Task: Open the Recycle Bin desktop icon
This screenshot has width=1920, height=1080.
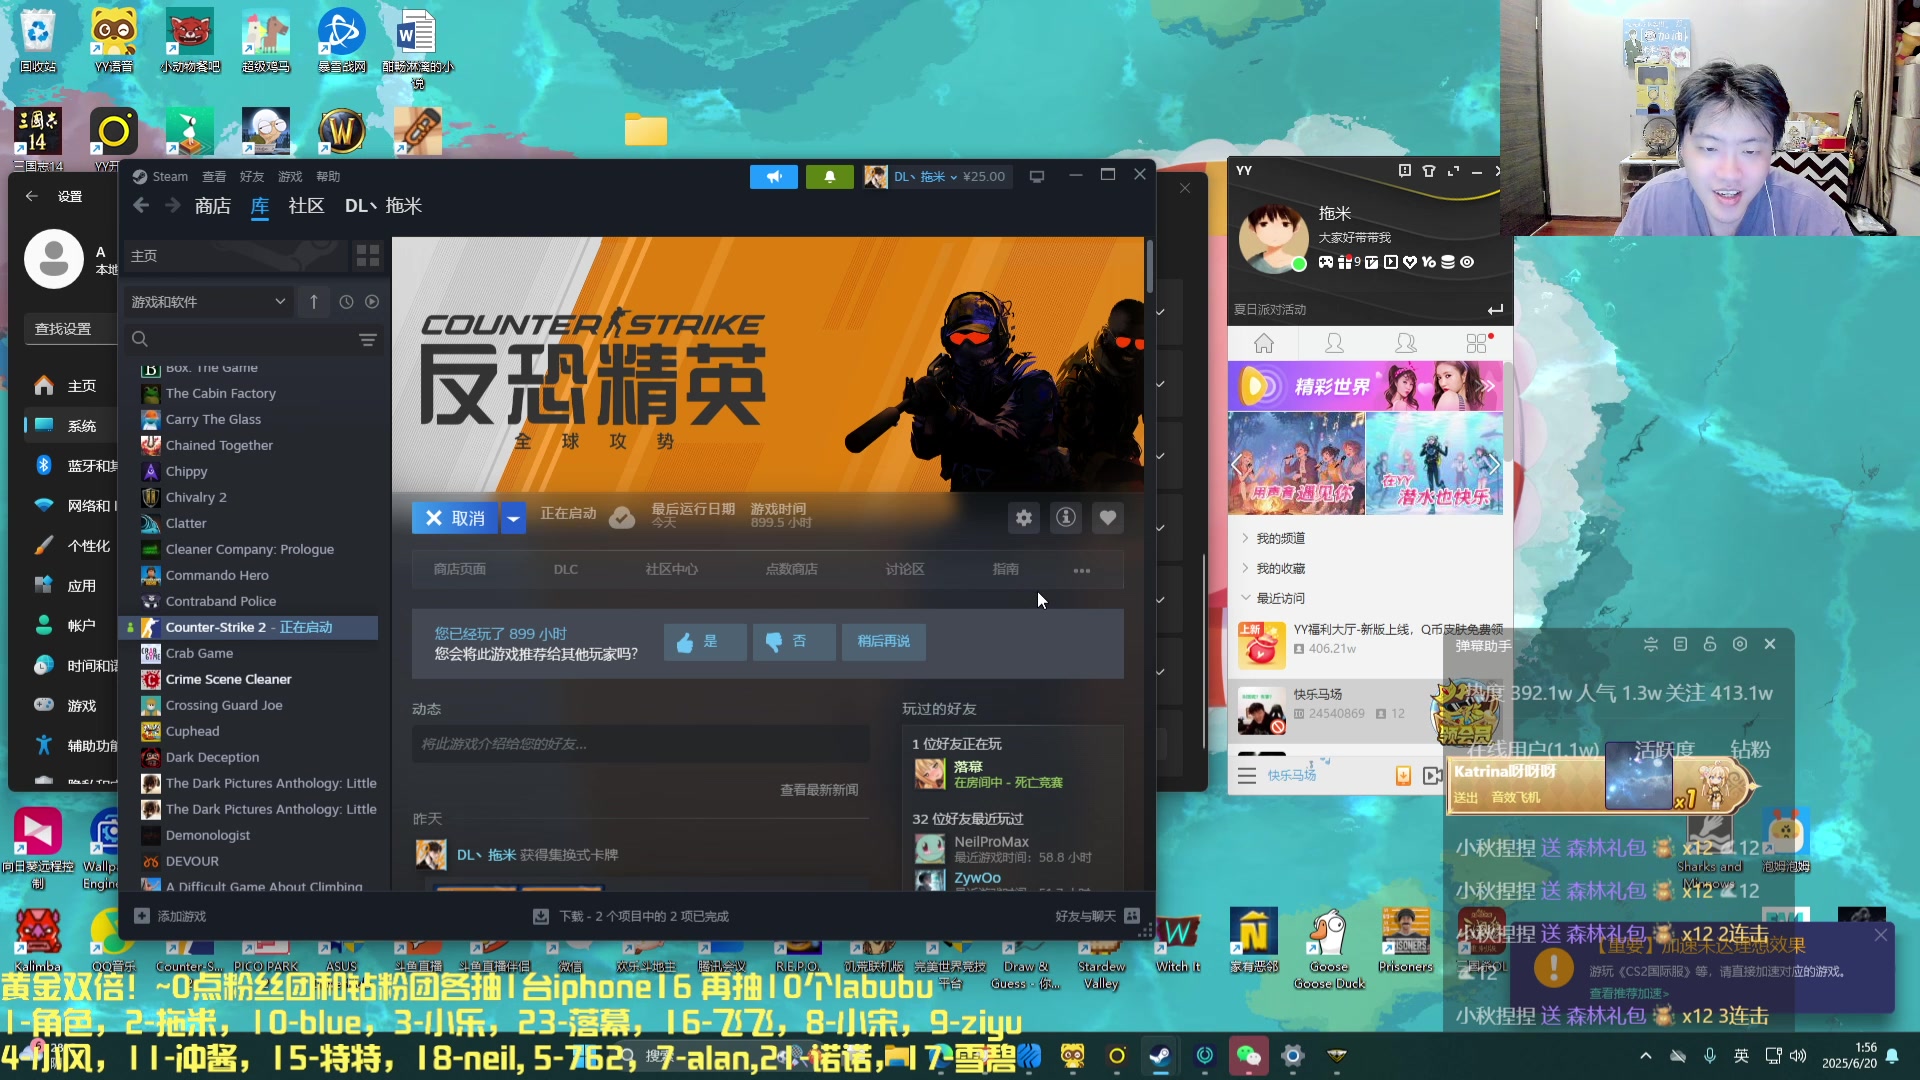Action: [38, 42]
